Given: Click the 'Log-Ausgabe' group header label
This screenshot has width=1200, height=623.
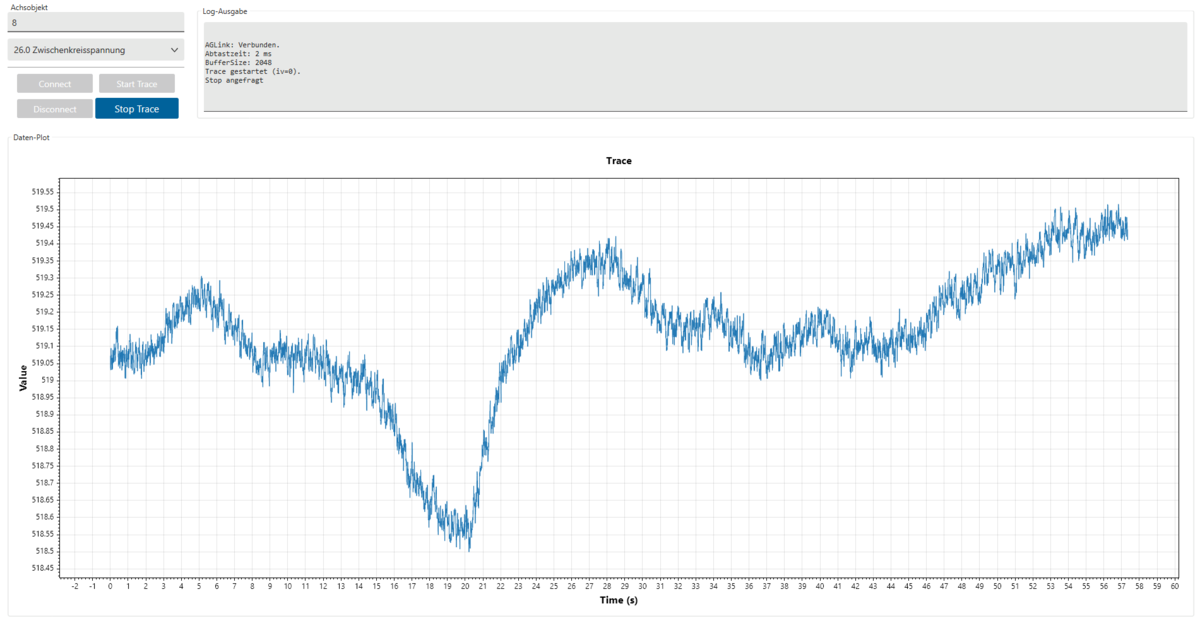Looking at the screenshot, I should point(225,11).
